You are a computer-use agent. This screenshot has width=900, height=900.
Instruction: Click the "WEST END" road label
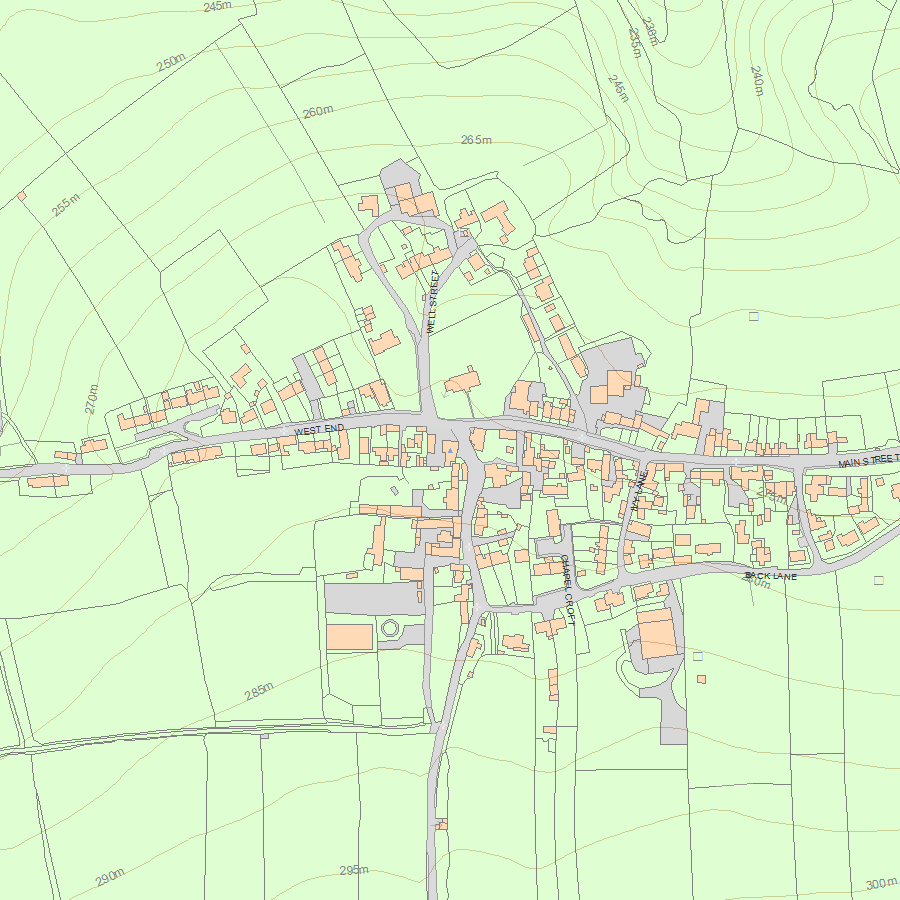coord(319,429)
